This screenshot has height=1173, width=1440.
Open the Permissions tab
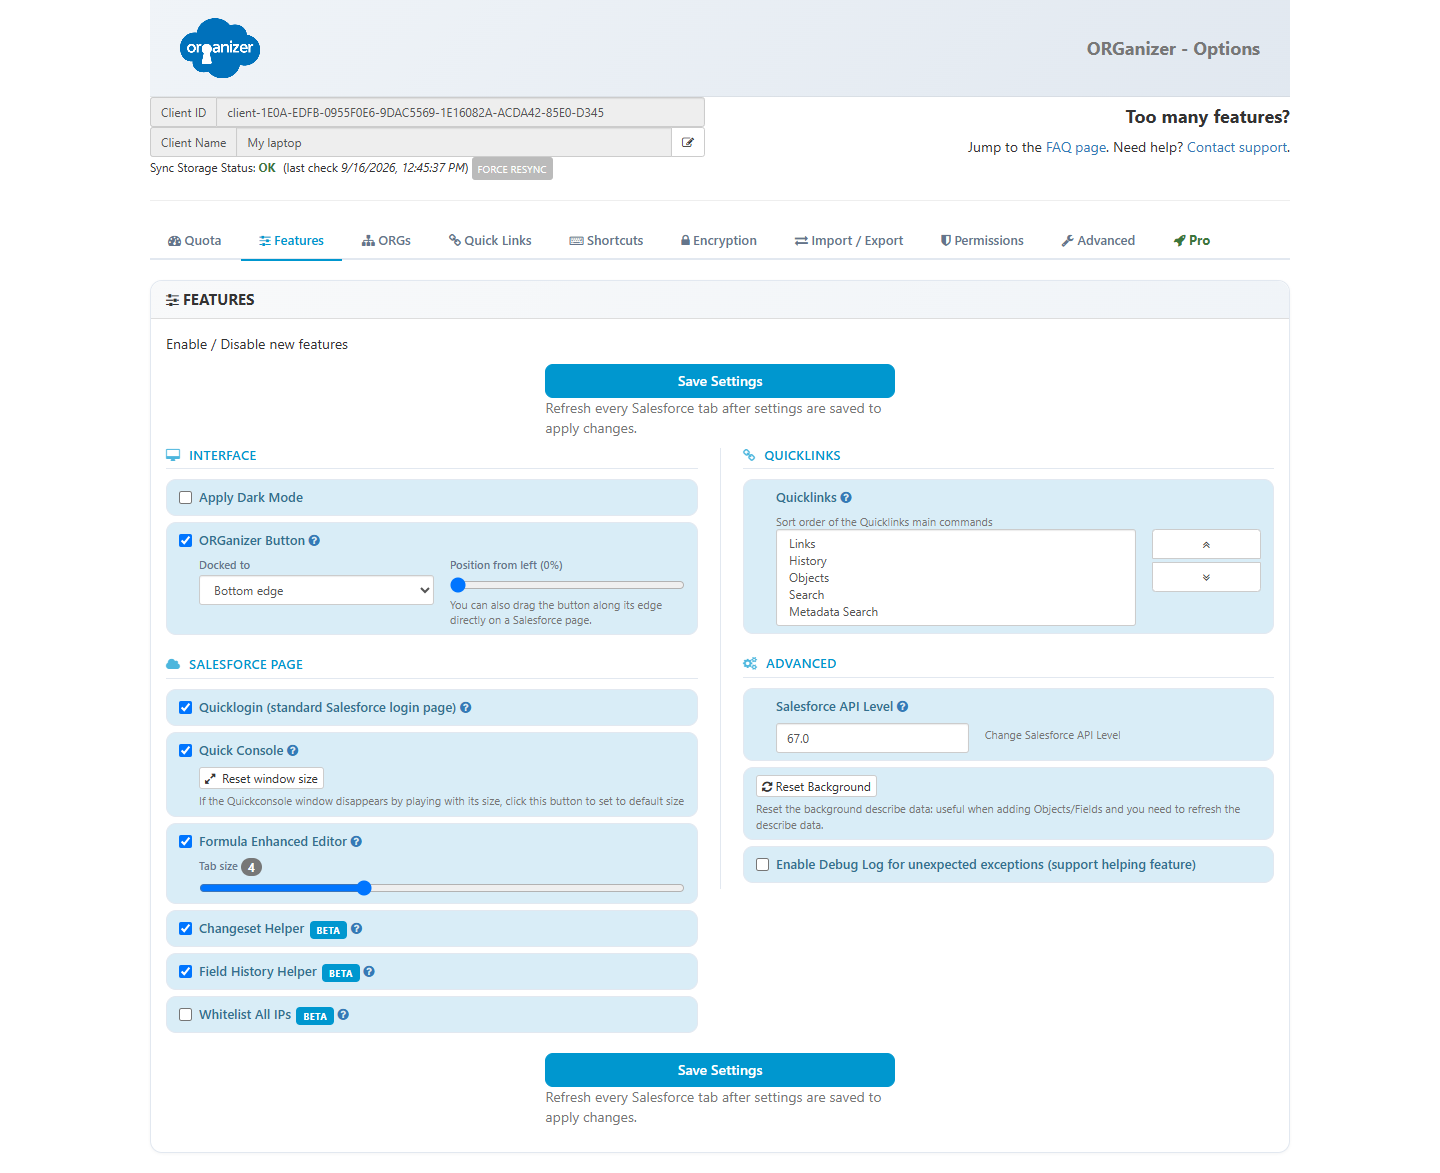982,241
